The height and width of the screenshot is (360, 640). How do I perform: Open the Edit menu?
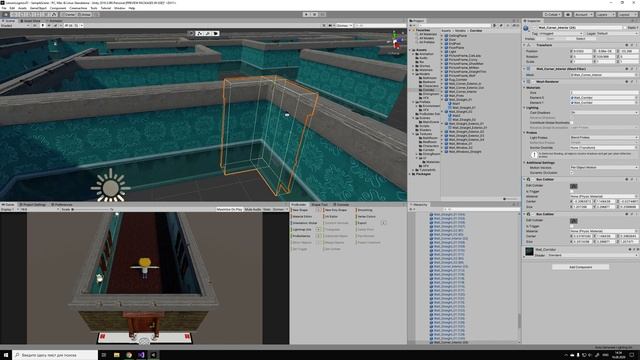point(12,8)
